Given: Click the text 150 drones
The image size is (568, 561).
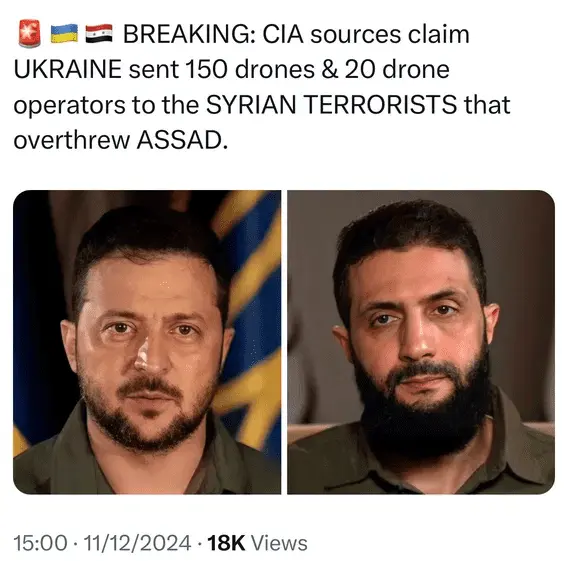Looking at the screenshot, I should click(x=250, y=69).
